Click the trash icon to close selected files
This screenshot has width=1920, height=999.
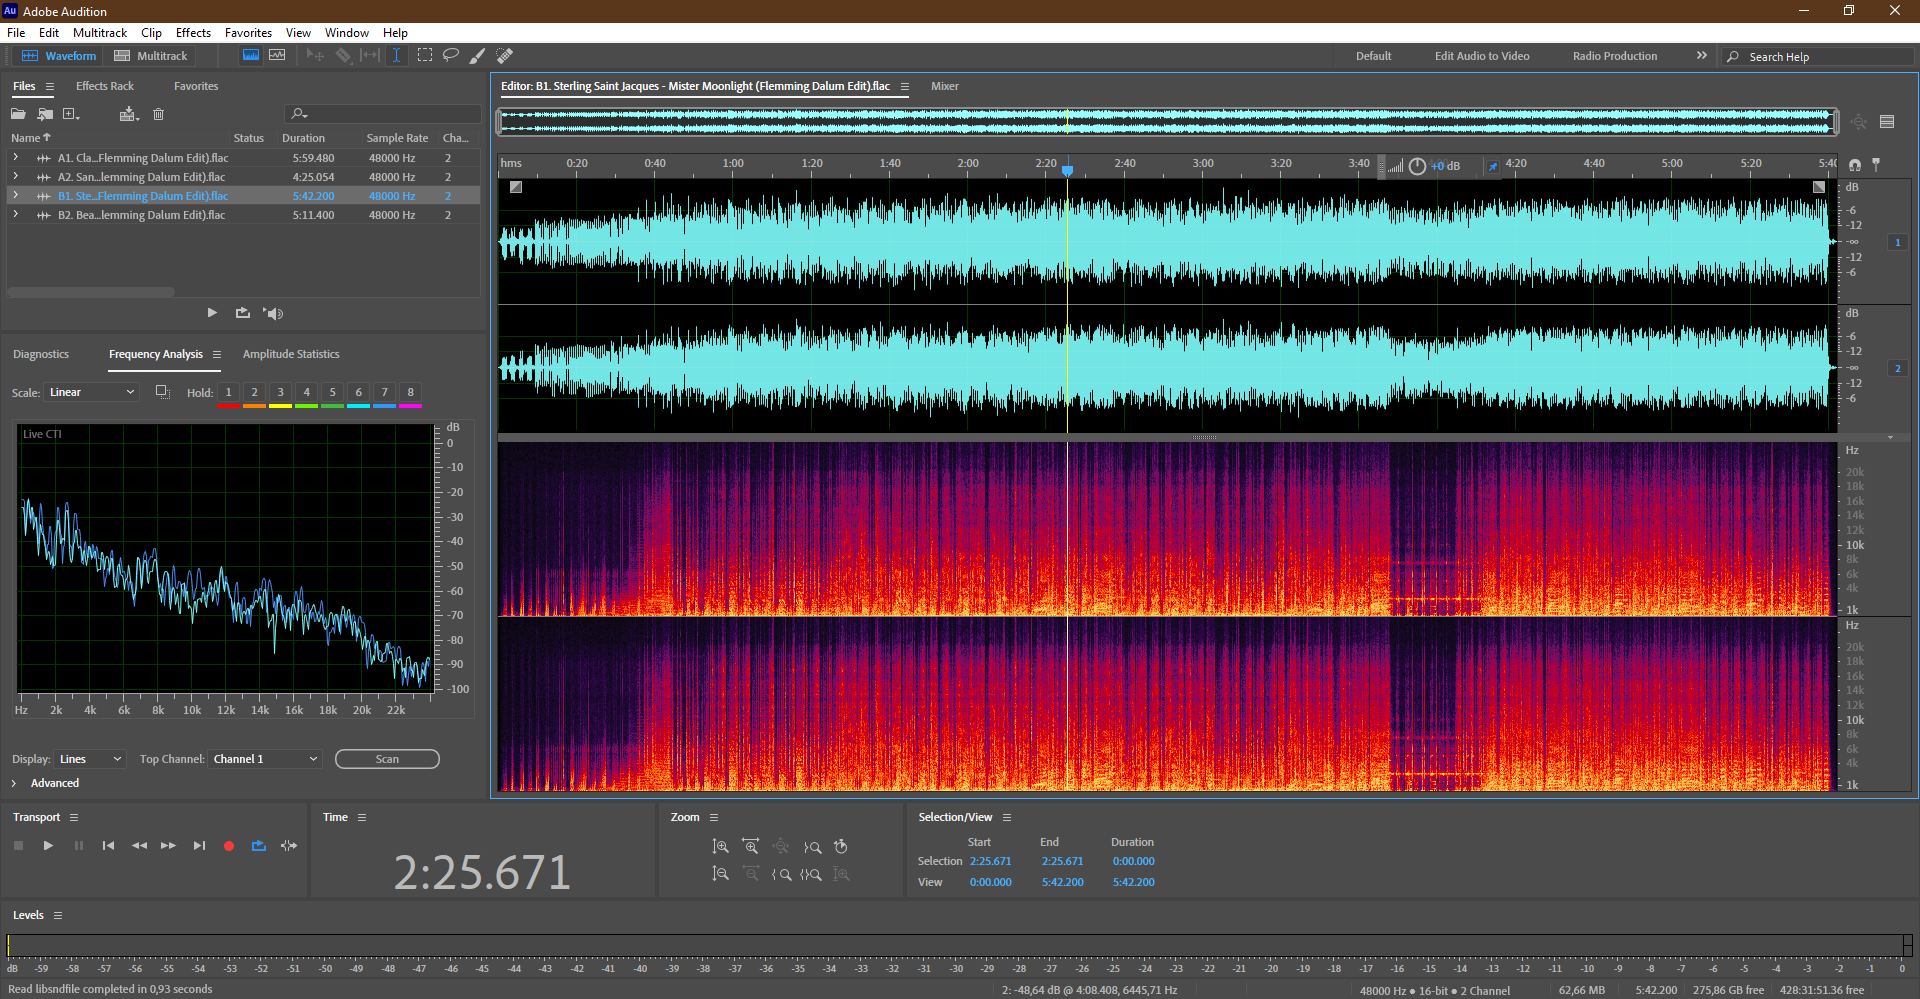click(x=158, y=114)
